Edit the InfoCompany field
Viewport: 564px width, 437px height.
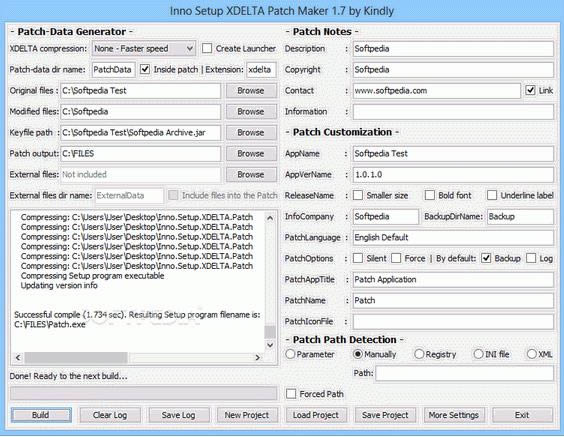tap(386, 217)
